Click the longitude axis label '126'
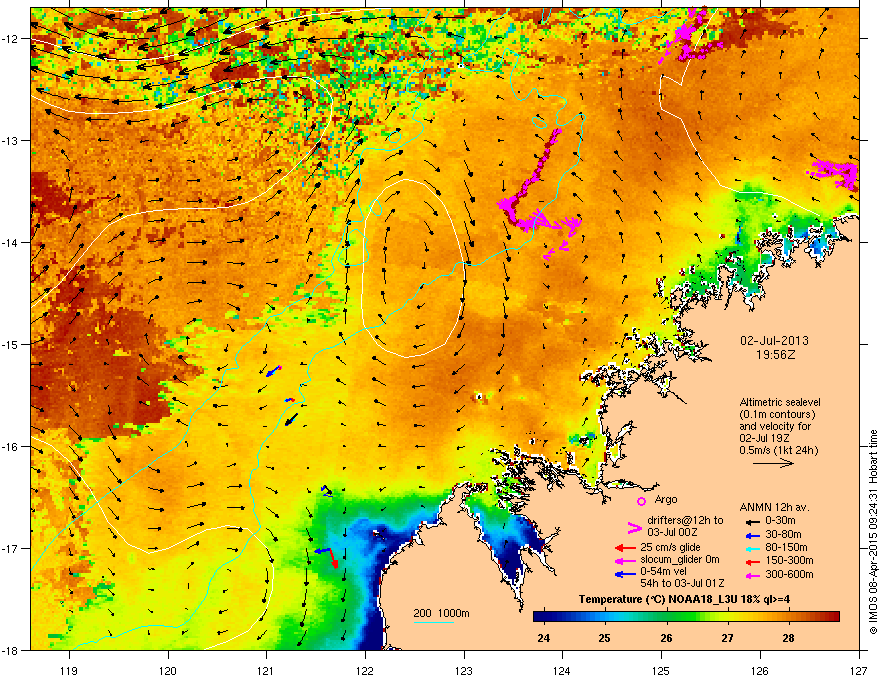The height and width of the screenshot is (680, 880). [760, 670]
